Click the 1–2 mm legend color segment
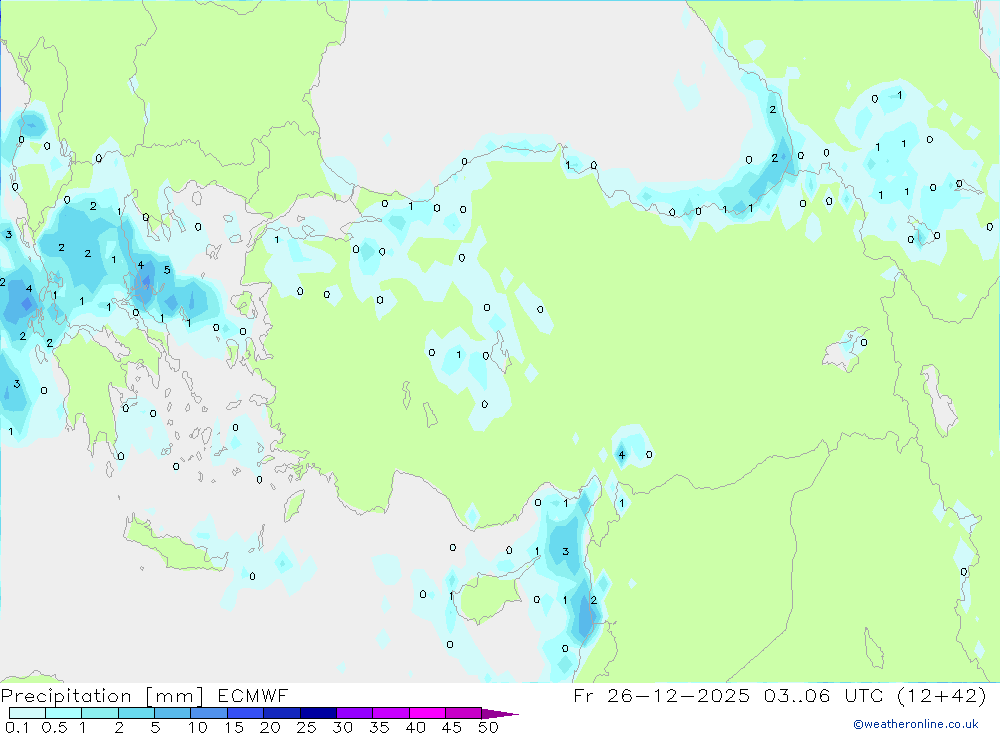Viewport: 1000px width, 733px height. [99, 713]
